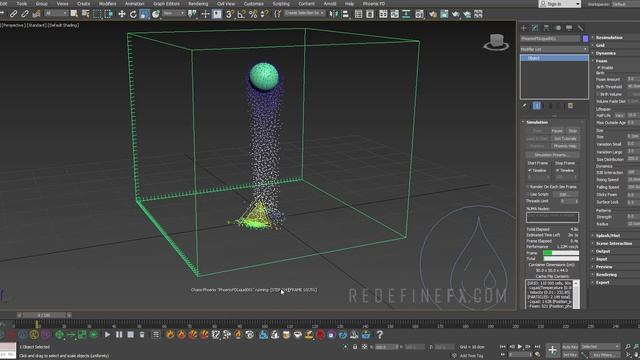Open the Utilities wrench panel tab

click(x=580, y=28)
